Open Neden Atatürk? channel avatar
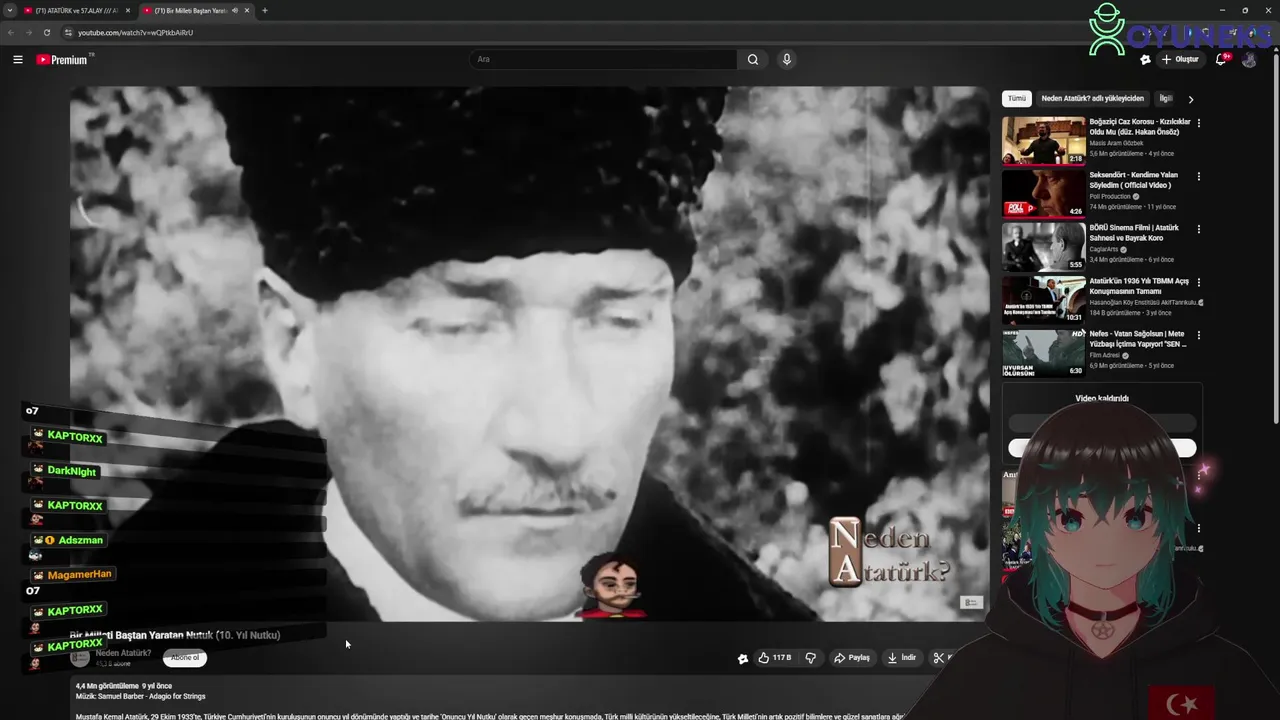Image resolution: width=1280 pixels, height=720 pixels. tap(80, 658)
